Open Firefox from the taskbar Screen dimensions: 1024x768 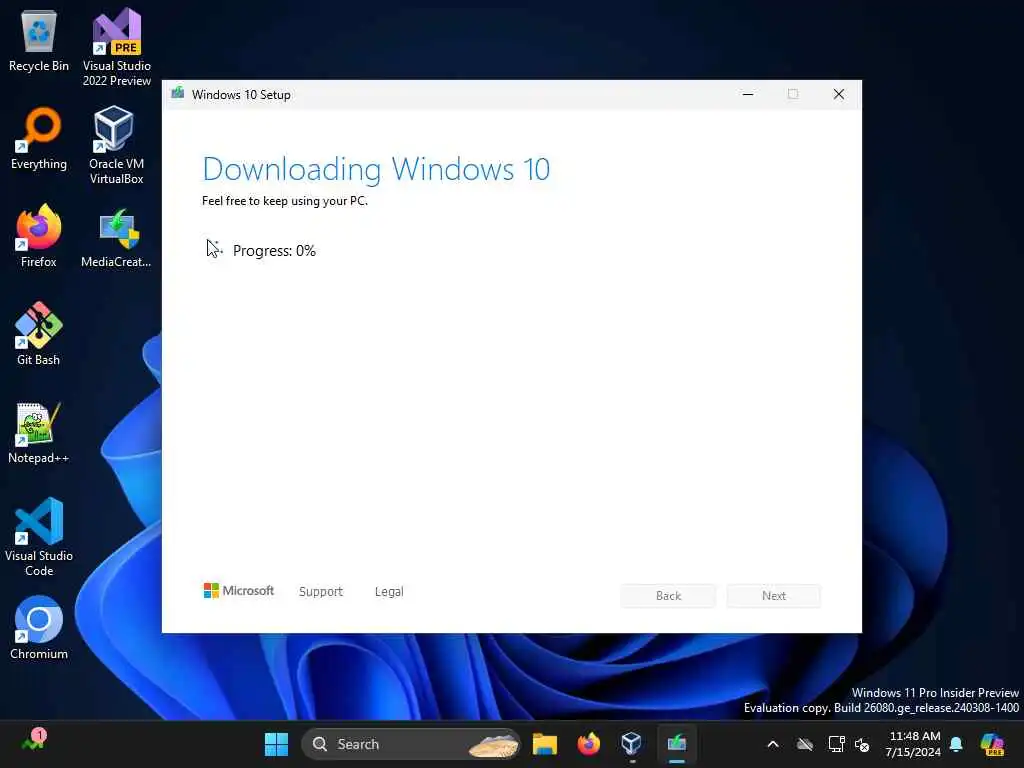[x=588, y=744]
